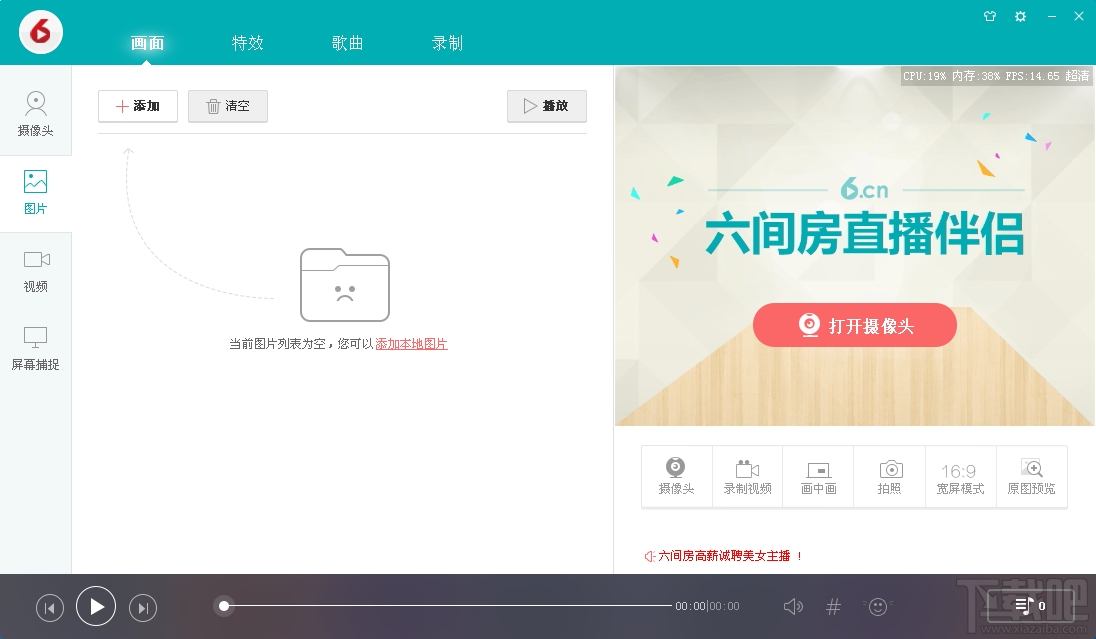Open the 录制视频 video recording tool
The height and width of the screenshot is (639, 1096).
[x=747, y=476]
